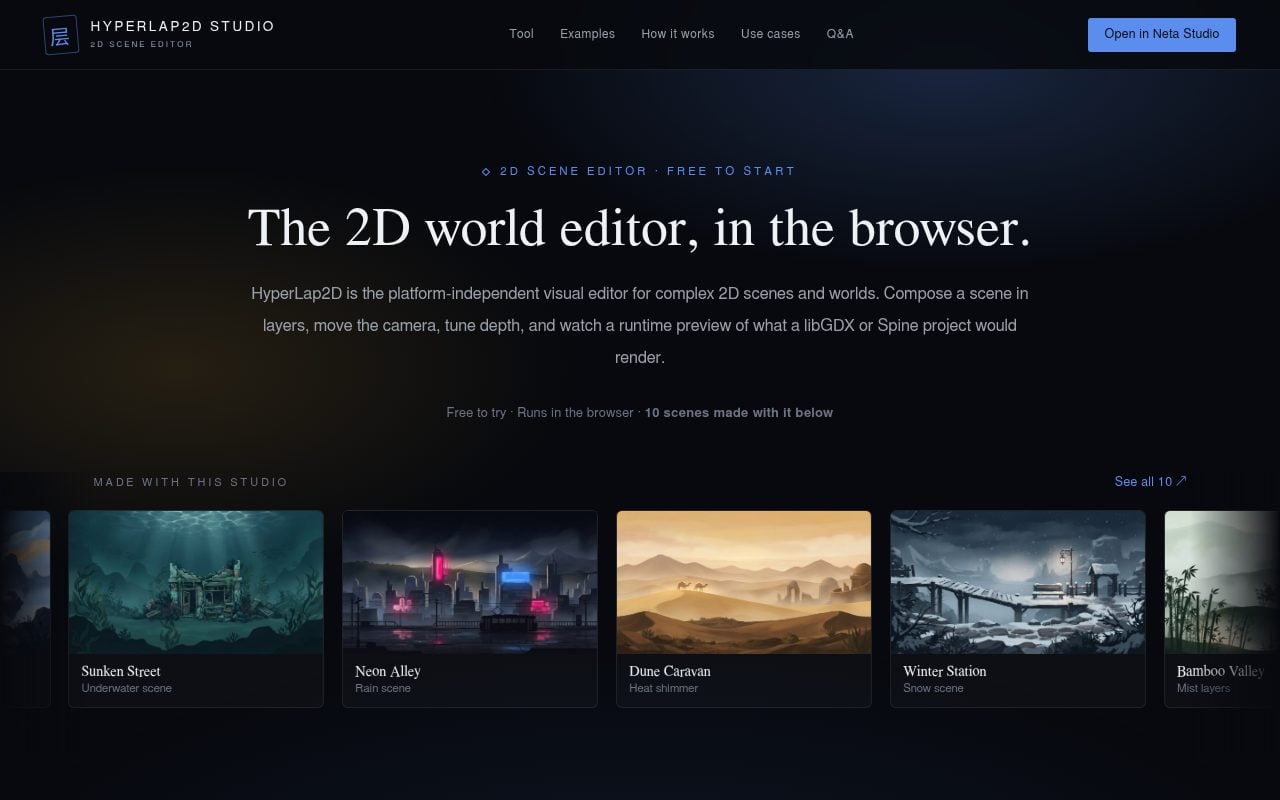The height and width of the screenshot is (800, 1280).
Task: Jump to the Q&A section
Action: pyautogui.click(x=840, y=34)
